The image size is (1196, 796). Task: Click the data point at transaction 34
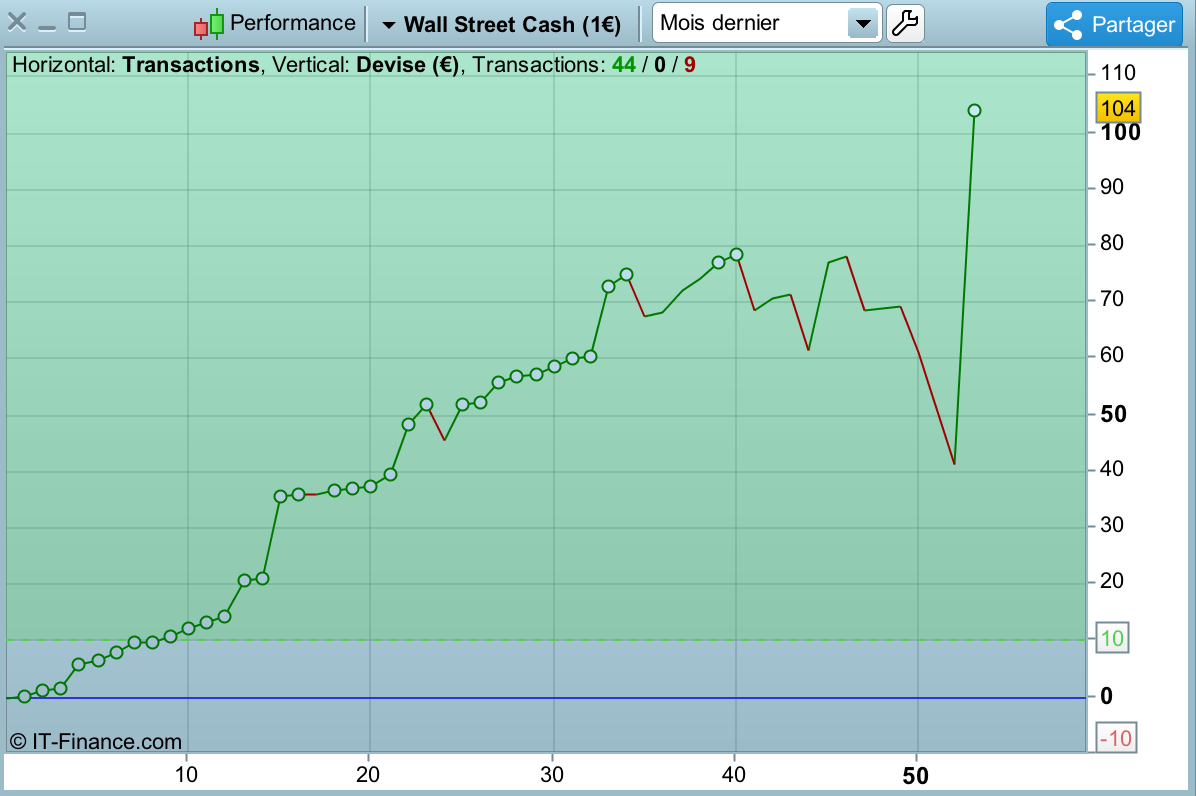[626, 274]
